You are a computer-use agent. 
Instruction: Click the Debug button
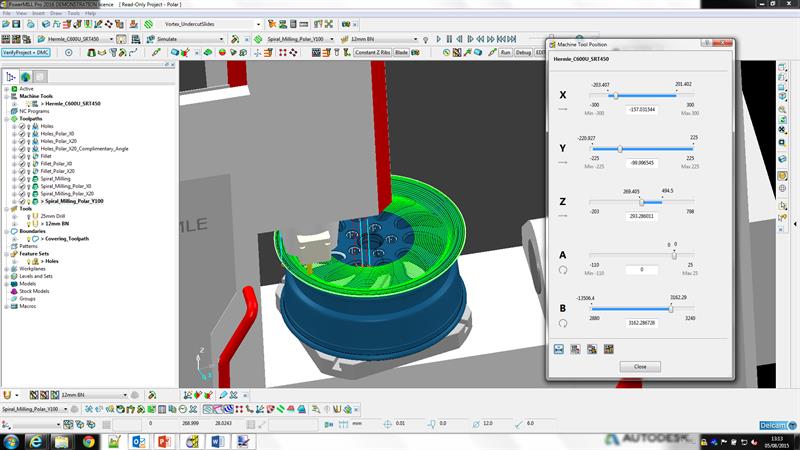tap(523, 53)
